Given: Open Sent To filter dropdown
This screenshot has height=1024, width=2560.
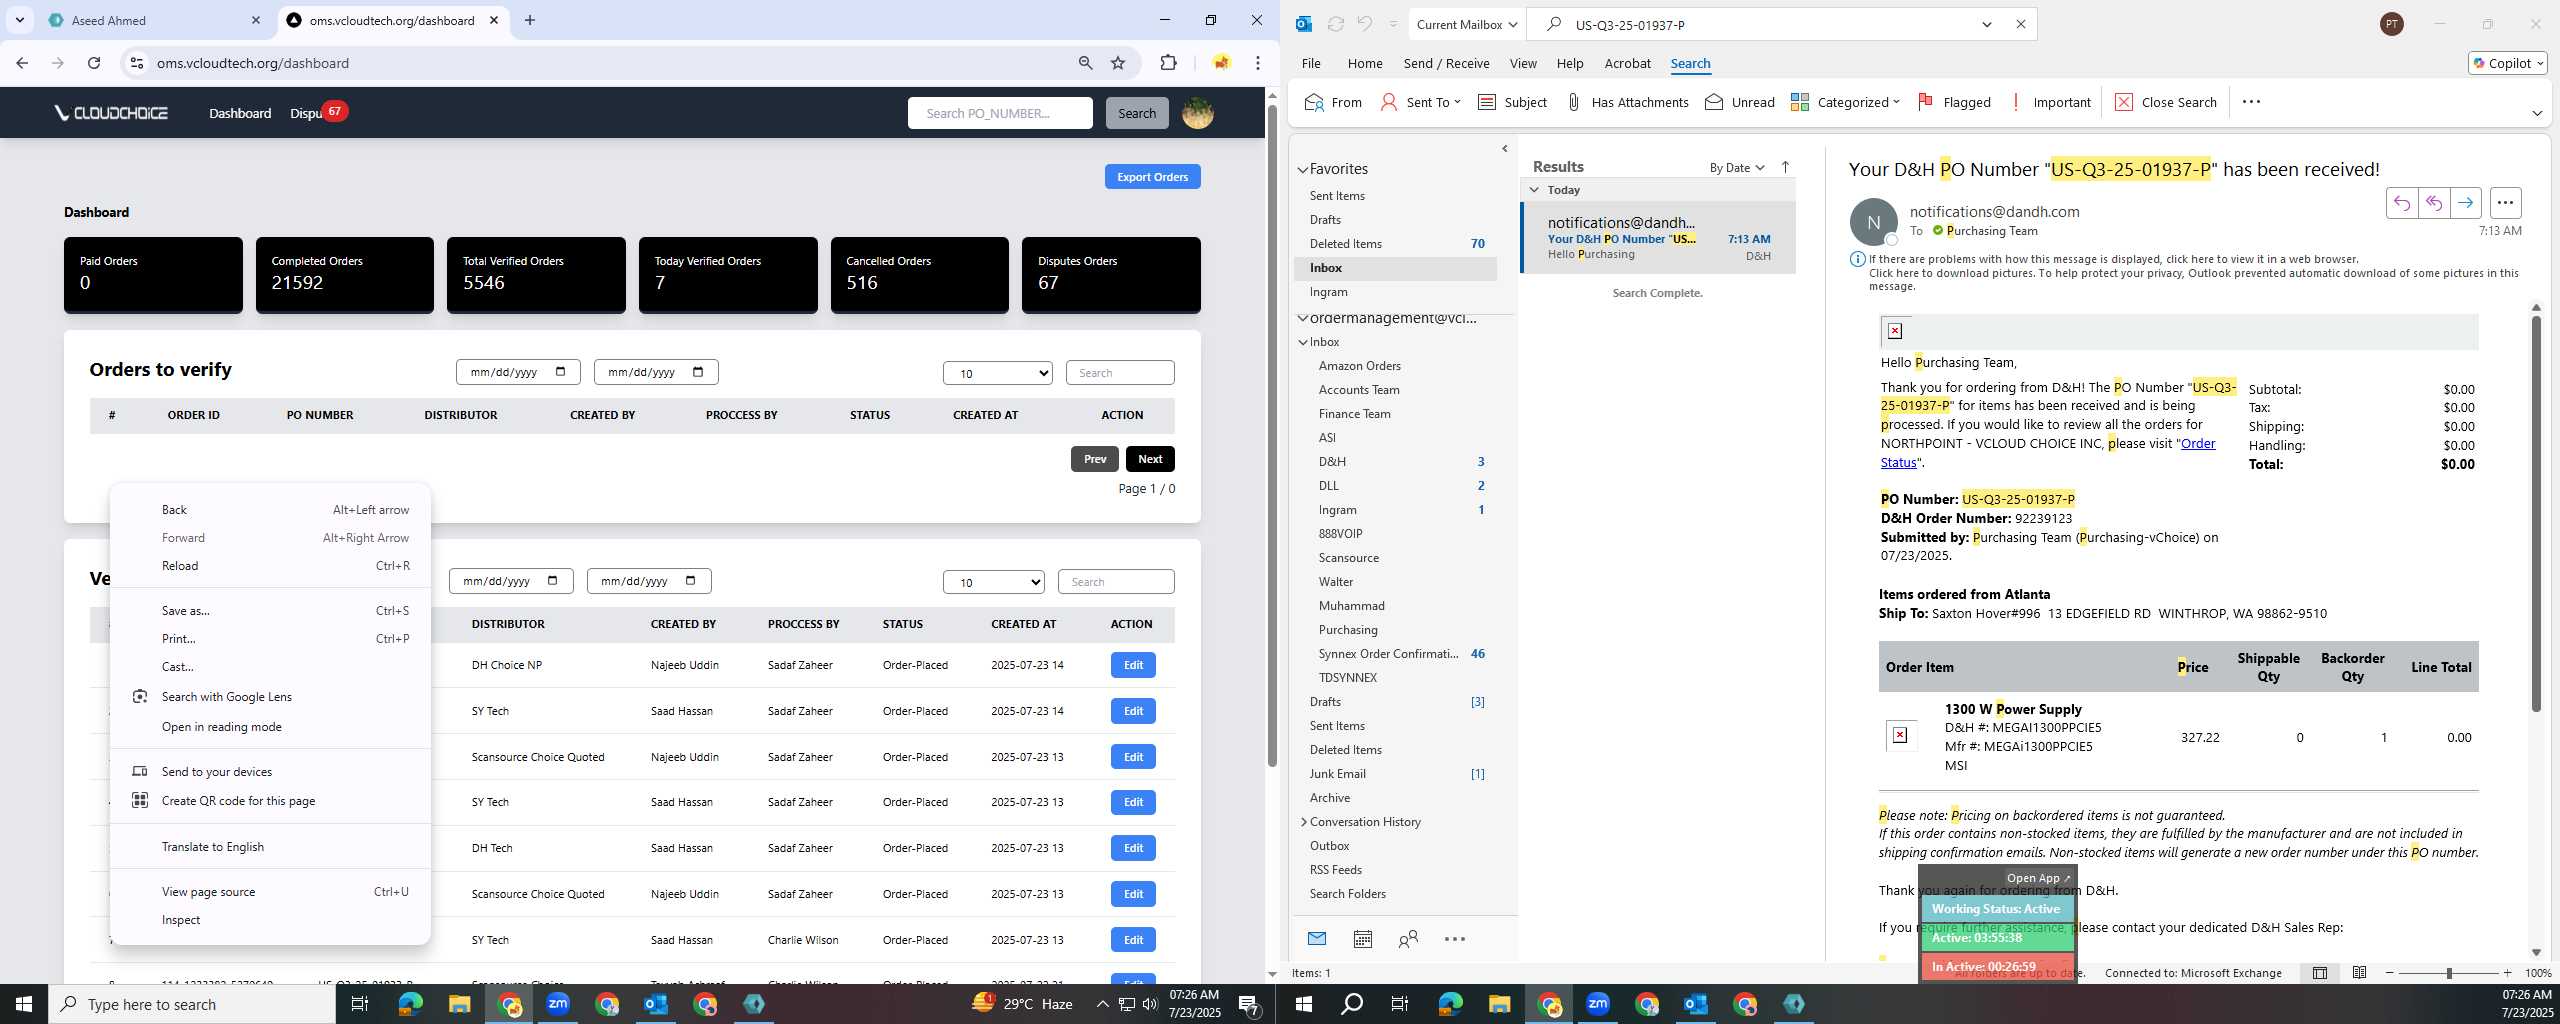Looking at the screenshot, I should click(1420, 102).
